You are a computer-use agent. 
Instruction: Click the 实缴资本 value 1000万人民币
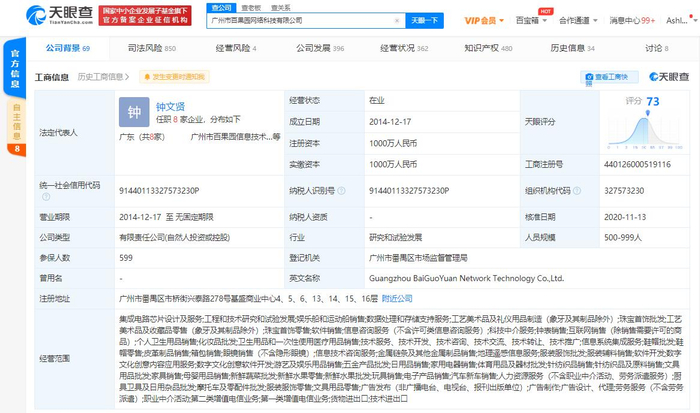coord(393,164)
